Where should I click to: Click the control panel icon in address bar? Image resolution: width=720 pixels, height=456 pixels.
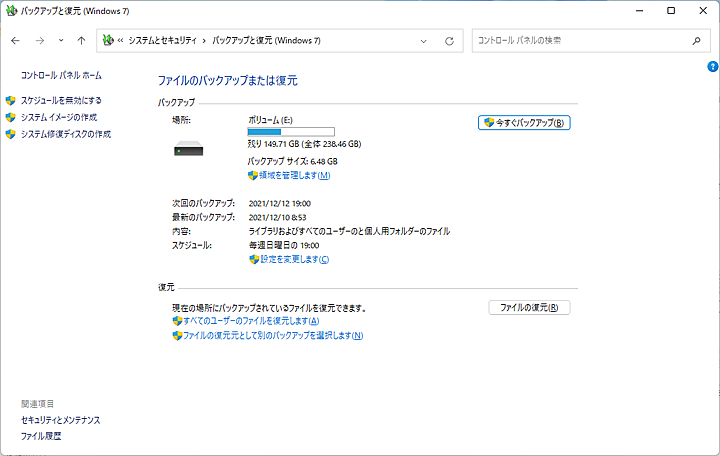tap(108, 40)
